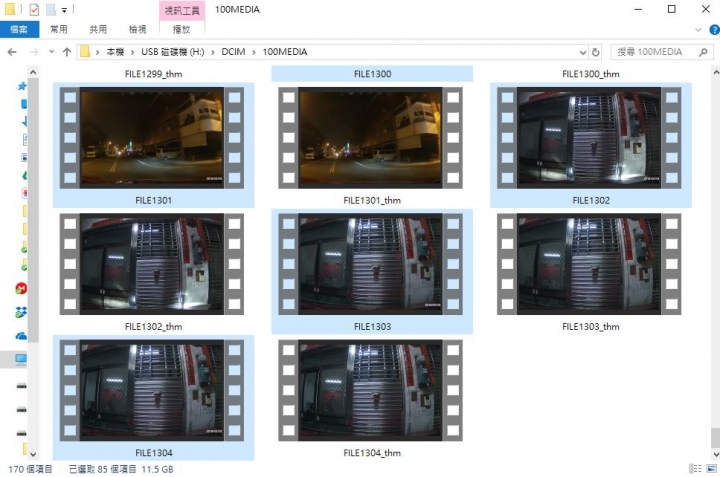
Task: Open the Customize Quick Access Toolbar dropdown
Action: coord(64,10)
